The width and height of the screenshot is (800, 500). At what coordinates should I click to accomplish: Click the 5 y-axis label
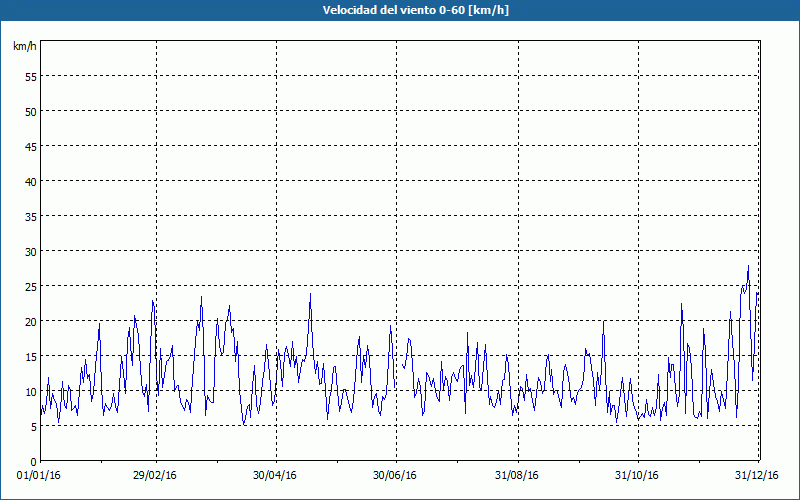pyautogui.click(x=34, y=427)
